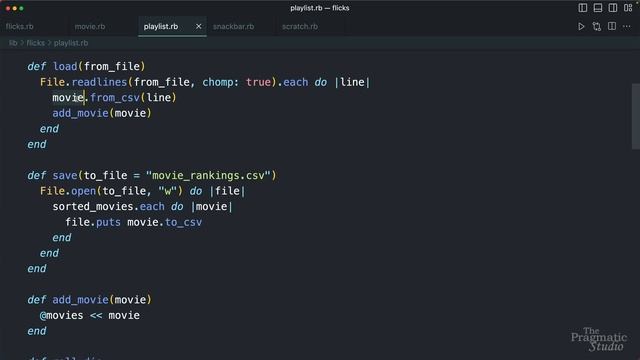
Task: Click the @movies instance variable
Action: point(62,316)
